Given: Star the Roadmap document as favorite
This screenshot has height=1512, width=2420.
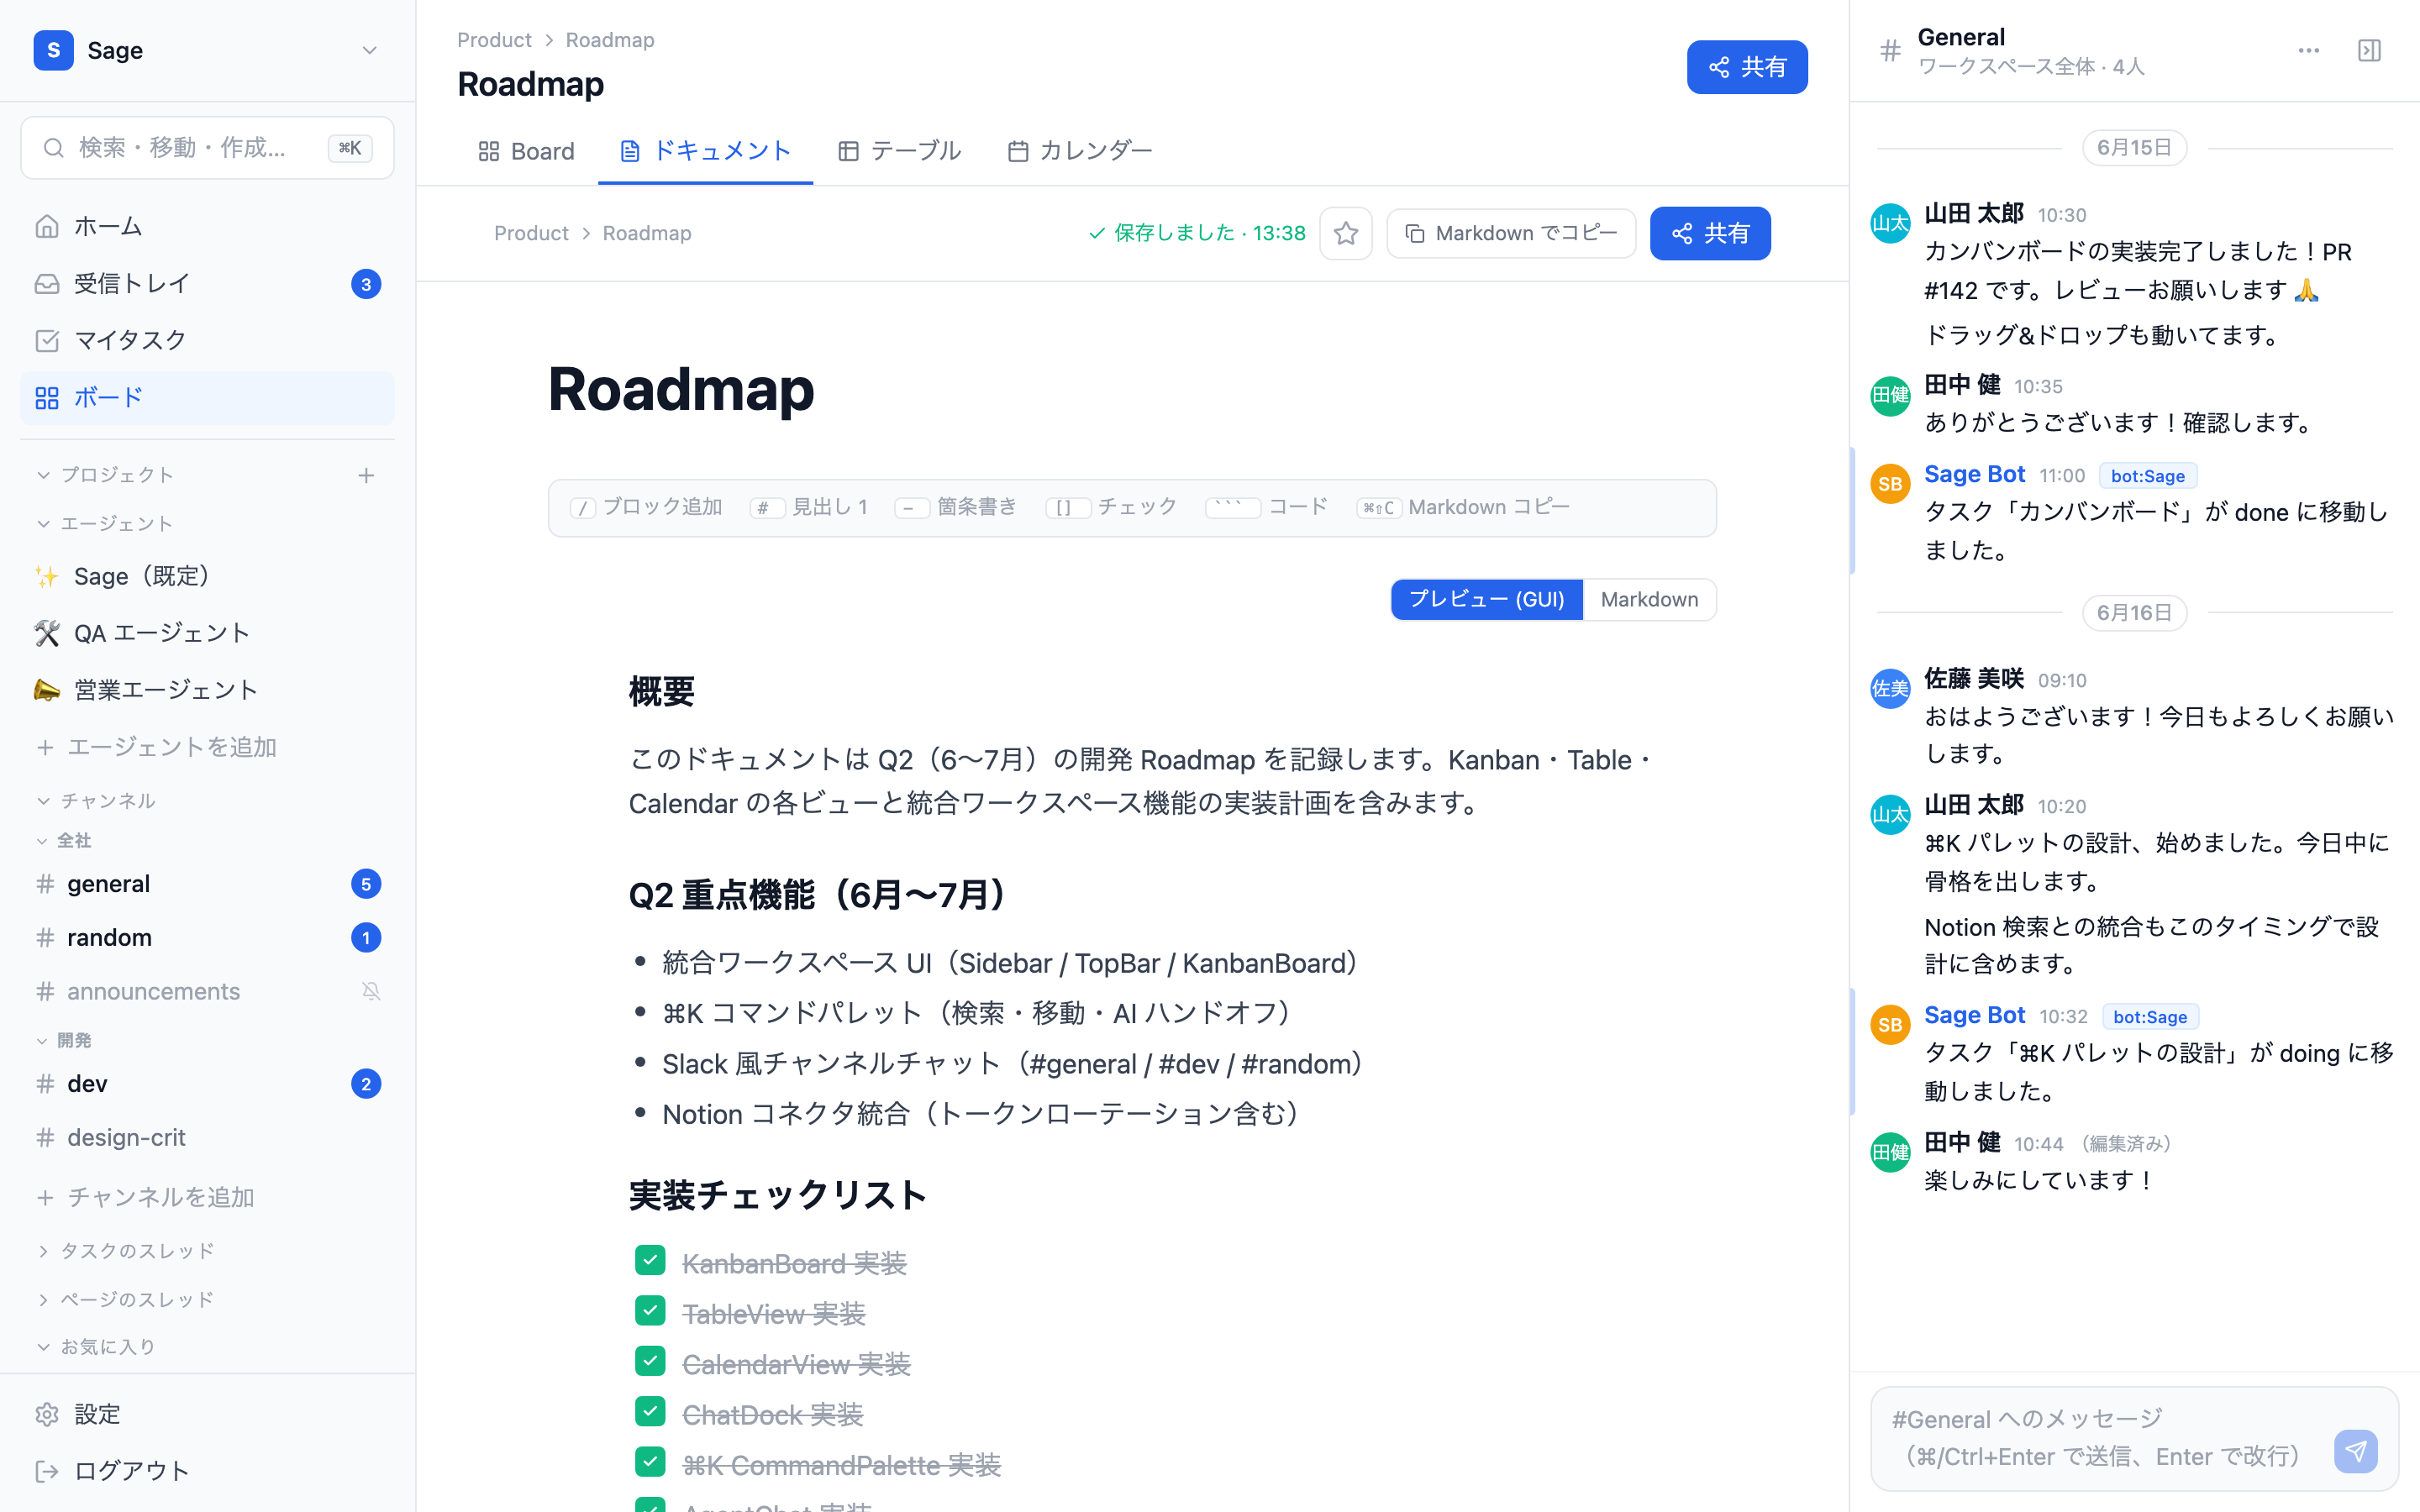Looking at the screenshot, I should [x=1346, y=233].
